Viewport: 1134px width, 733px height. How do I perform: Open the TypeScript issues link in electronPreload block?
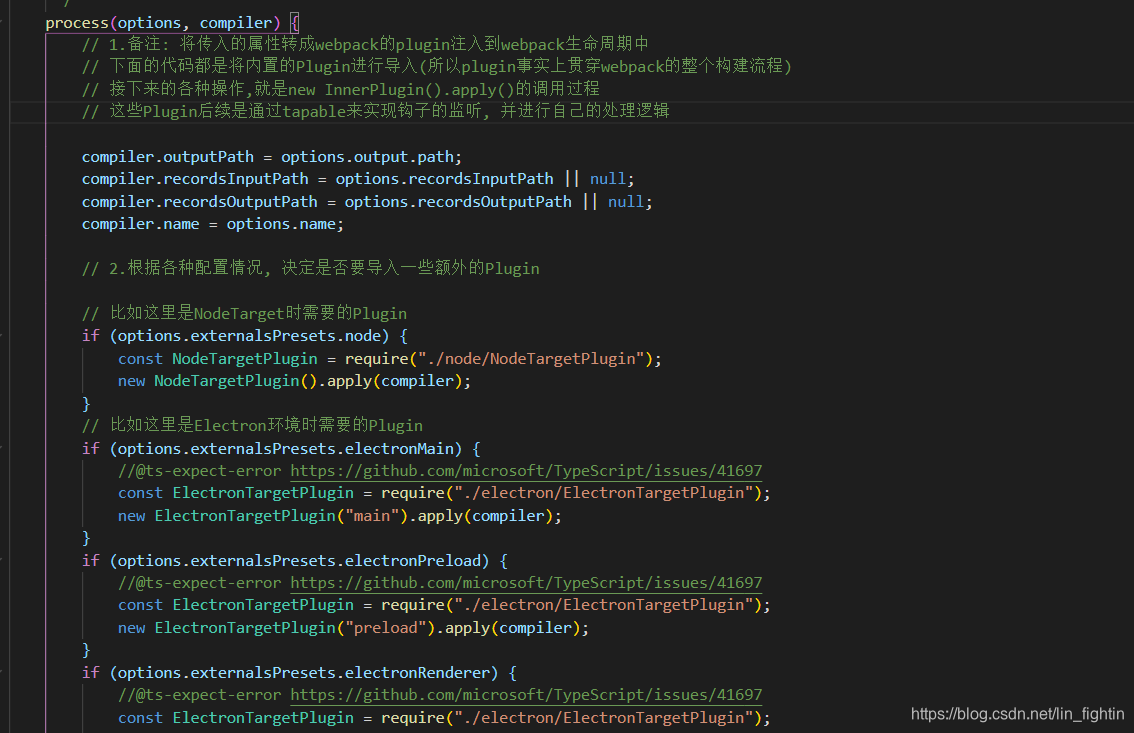pos(526,583)
